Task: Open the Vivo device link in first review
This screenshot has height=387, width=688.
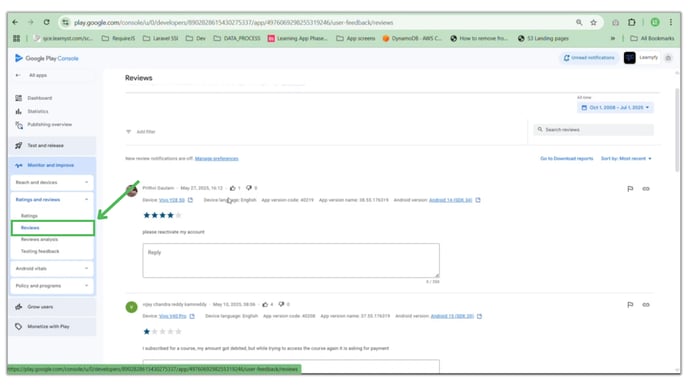Action: coord(172,201)
